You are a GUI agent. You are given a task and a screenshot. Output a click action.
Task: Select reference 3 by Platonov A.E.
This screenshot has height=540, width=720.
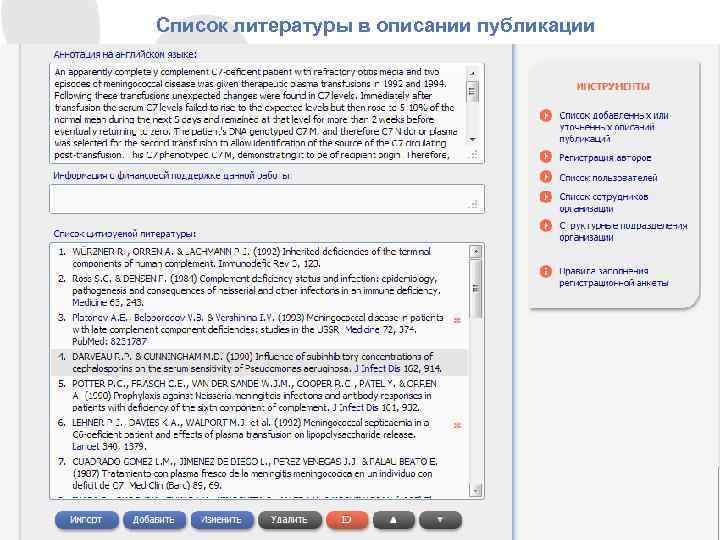click(260, 330)
